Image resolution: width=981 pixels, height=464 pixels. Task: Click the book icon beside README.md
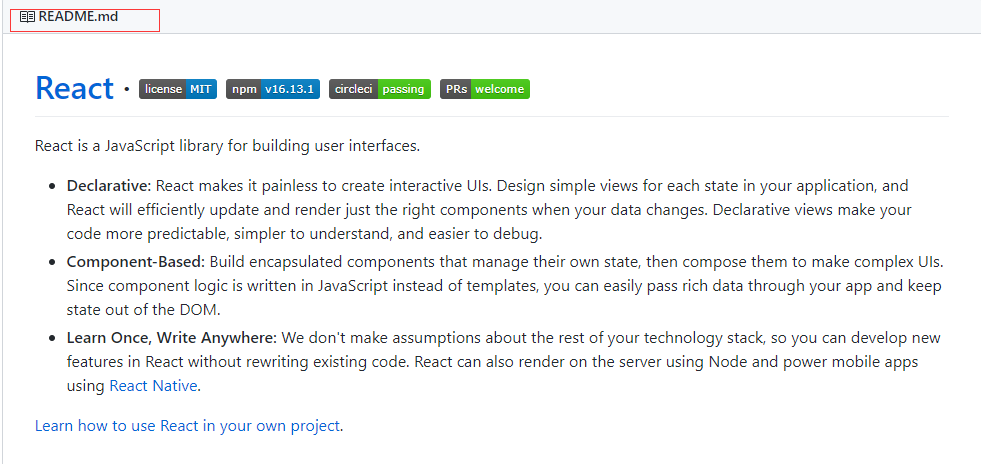coord(27,17)
